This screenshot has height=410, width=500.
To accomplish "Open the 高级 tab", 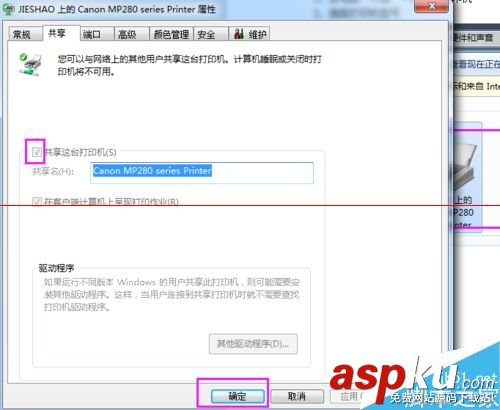I will tap(131, 34).
